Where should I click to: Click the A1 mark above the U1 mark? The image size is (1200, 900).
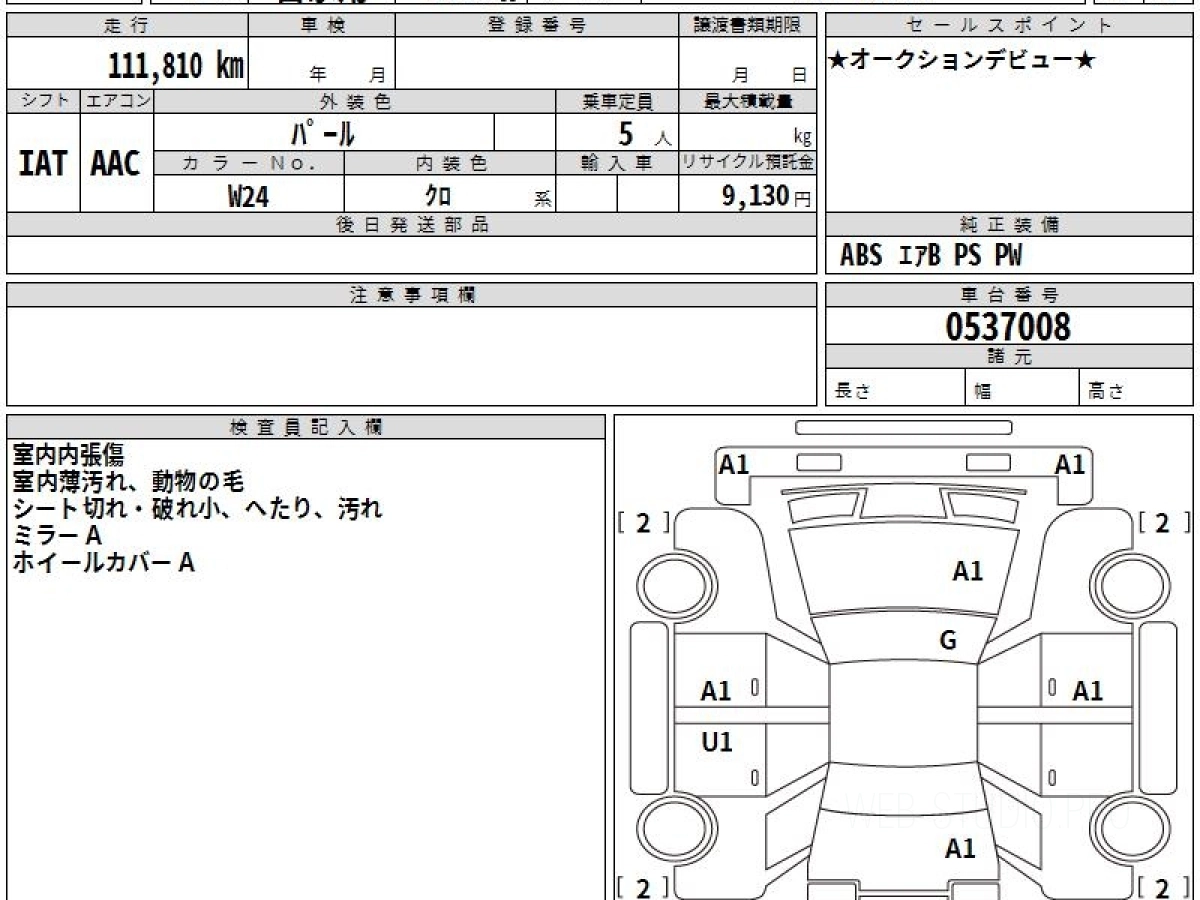(716, 690)
